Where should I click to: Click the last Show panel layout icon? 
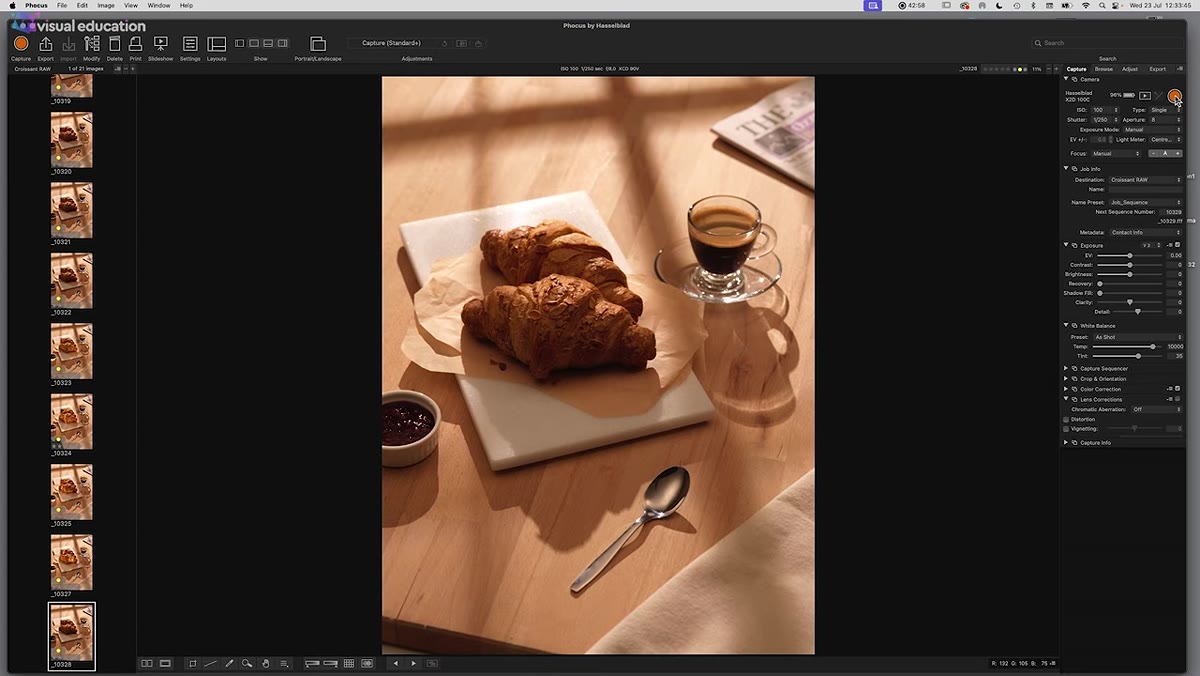tap(283, 43)
